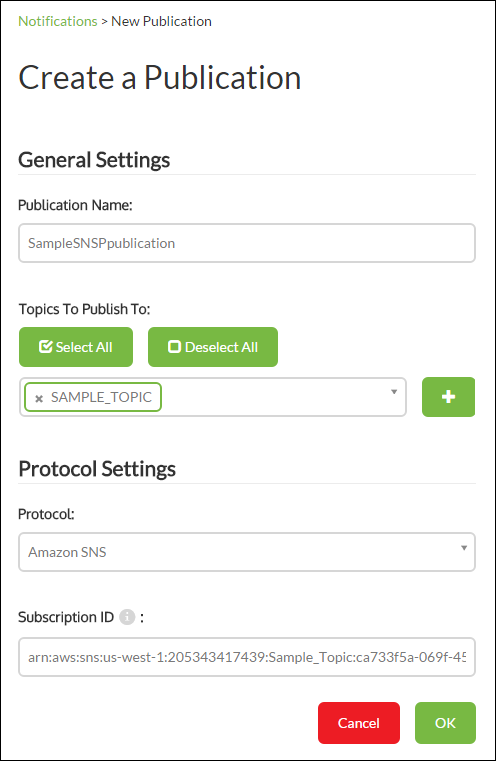Click the Deselect All button
The width and height of the screenshot is (496, 761).
coord(213,347)
